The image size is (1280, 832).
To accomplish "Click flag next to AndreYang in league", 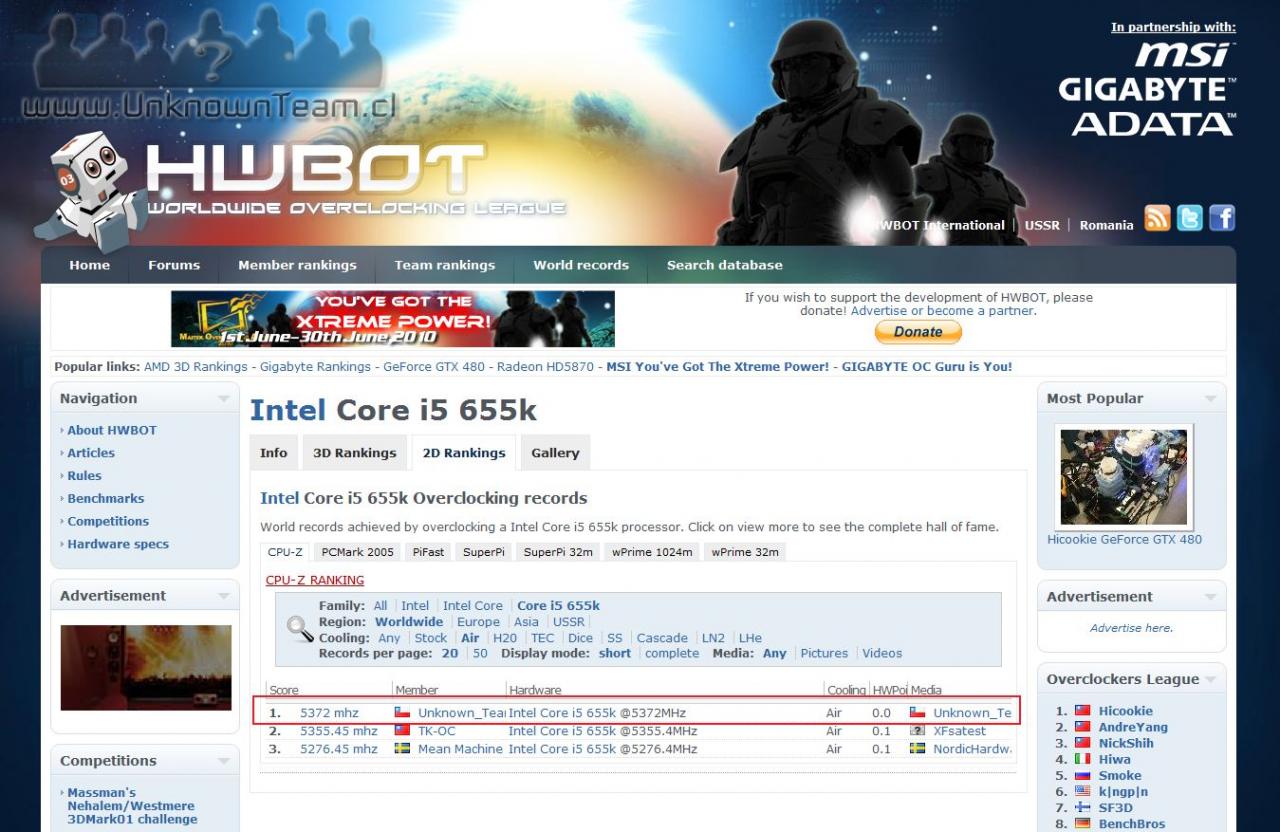I will (1083, 727).
